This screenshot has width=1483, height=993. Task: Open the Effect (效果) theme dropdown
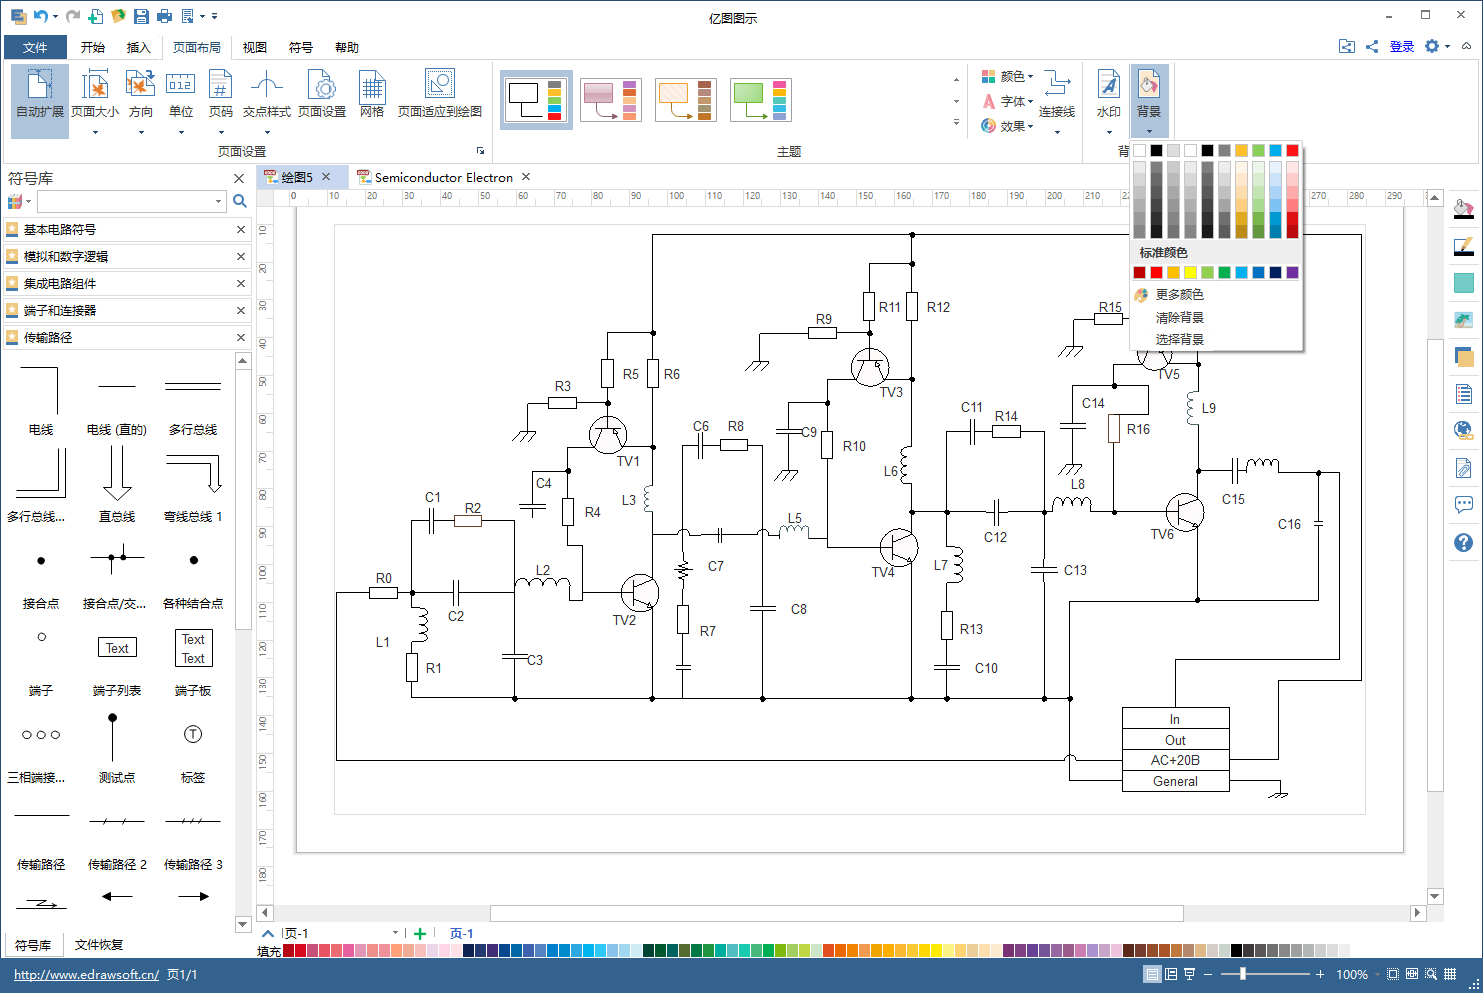coord(1007,126)
